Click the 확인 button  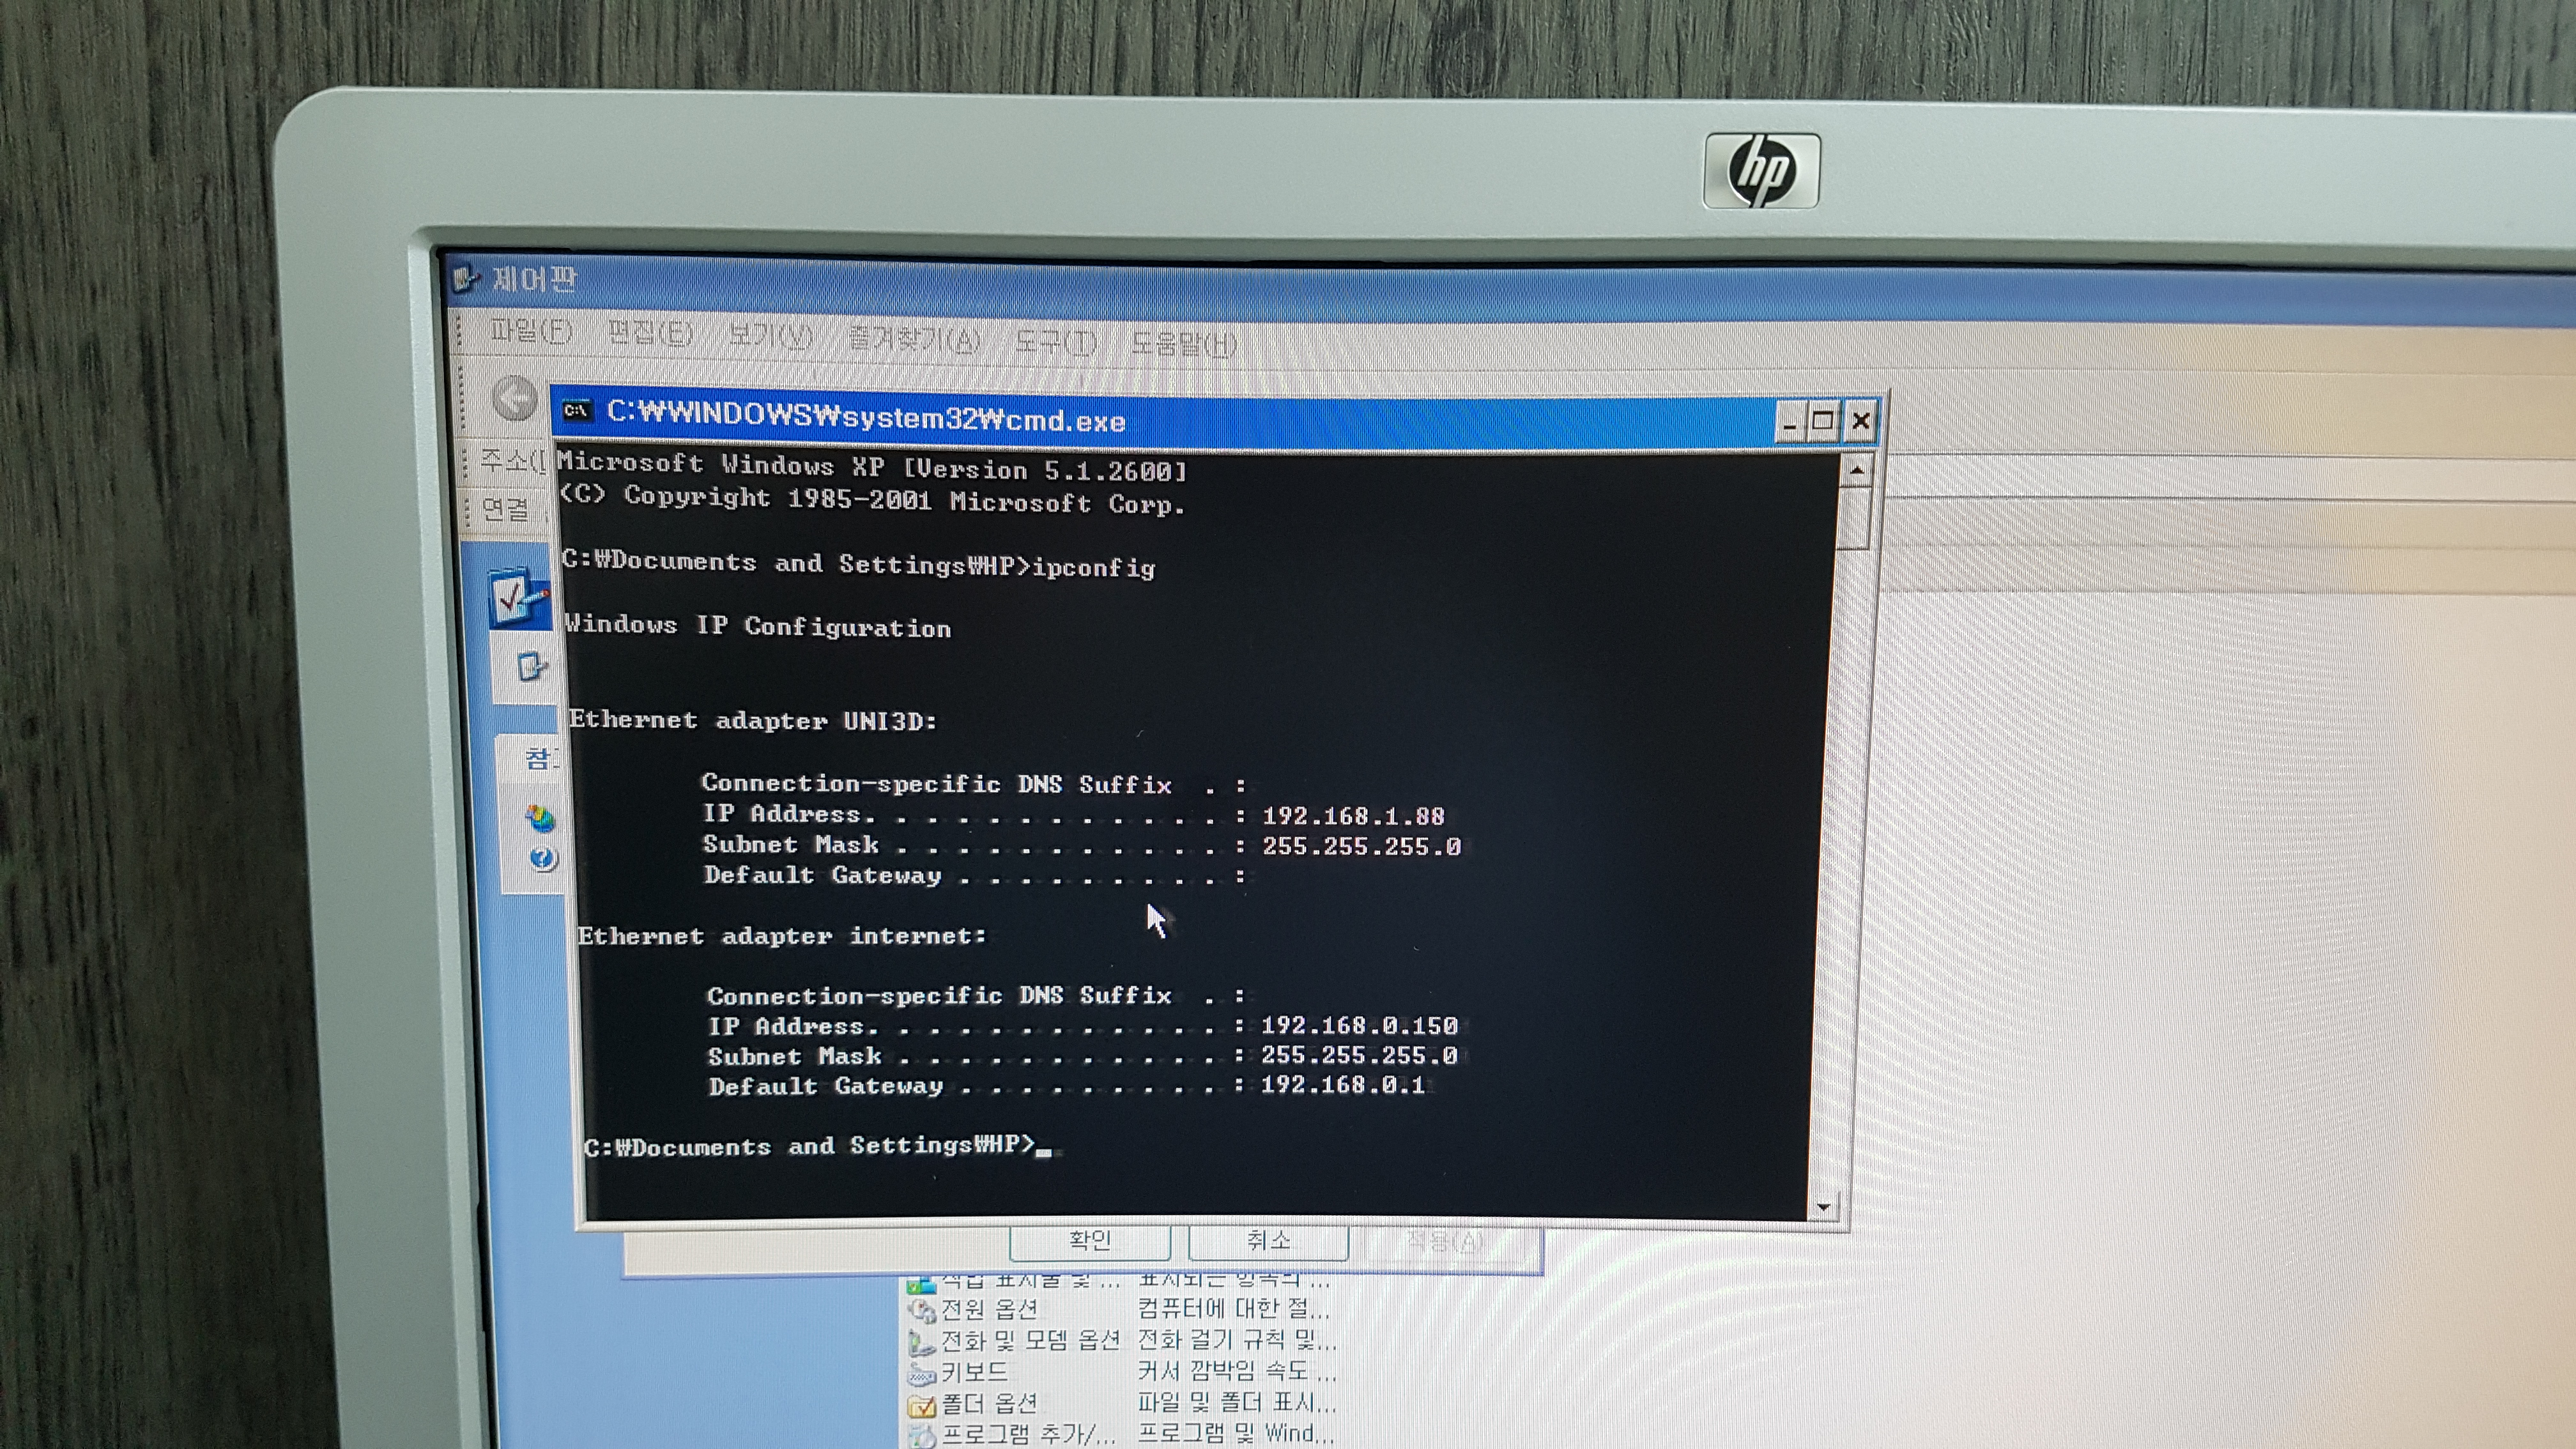1090,1242
